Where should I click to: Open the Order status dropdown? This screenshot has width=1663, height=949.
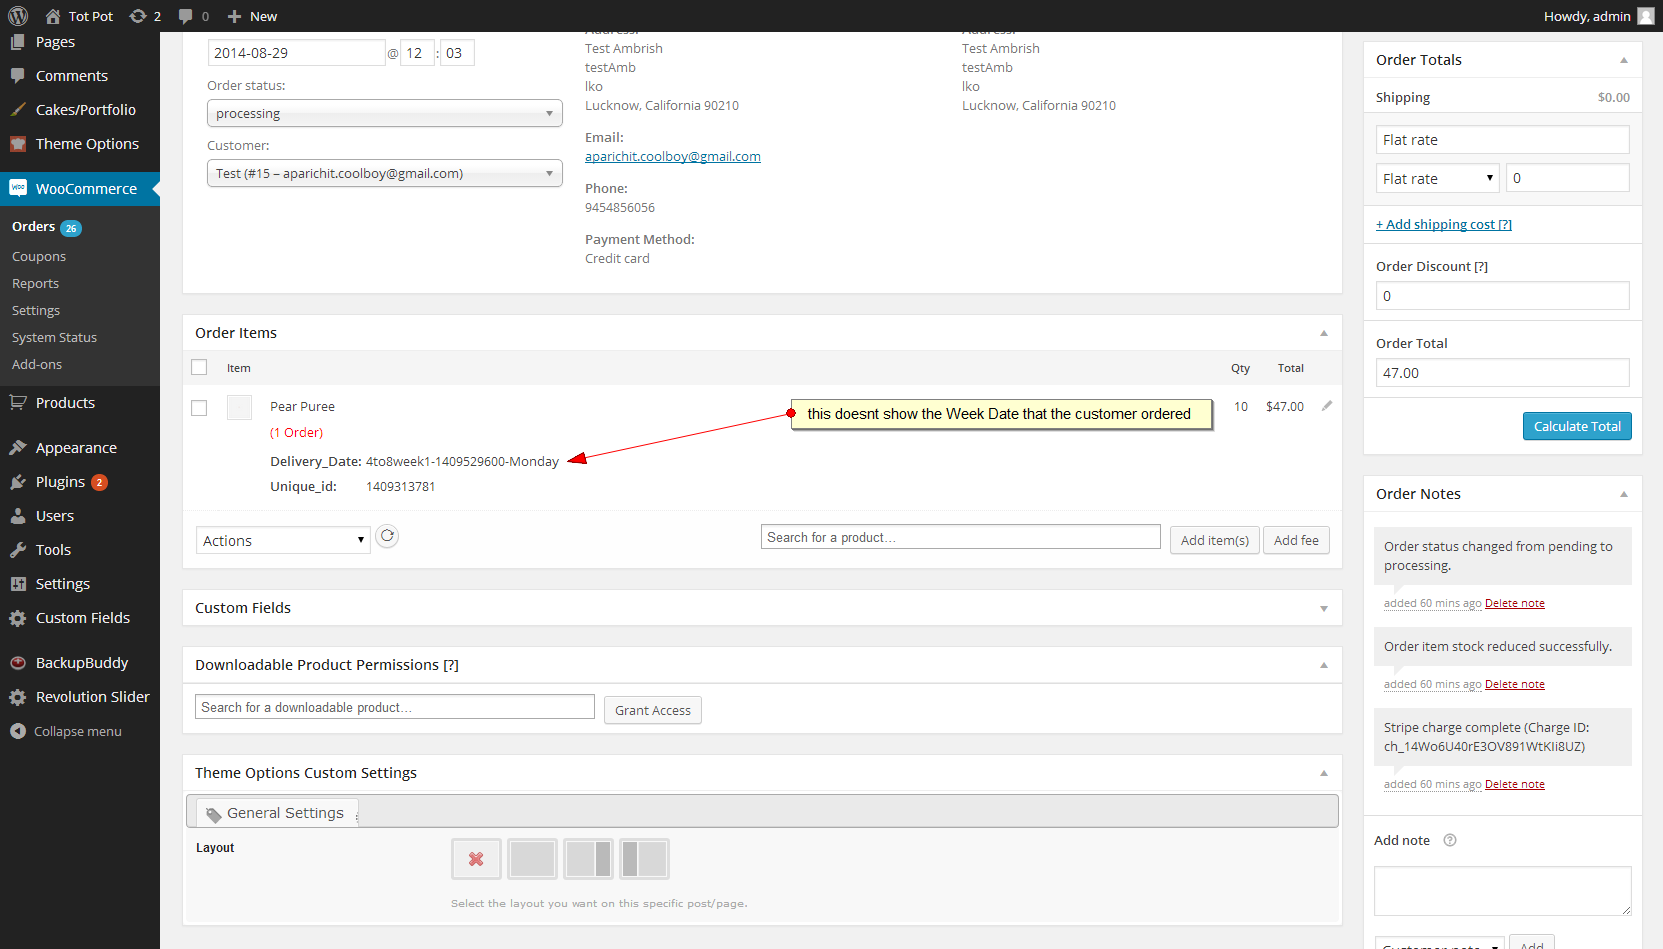coord(384,114)
